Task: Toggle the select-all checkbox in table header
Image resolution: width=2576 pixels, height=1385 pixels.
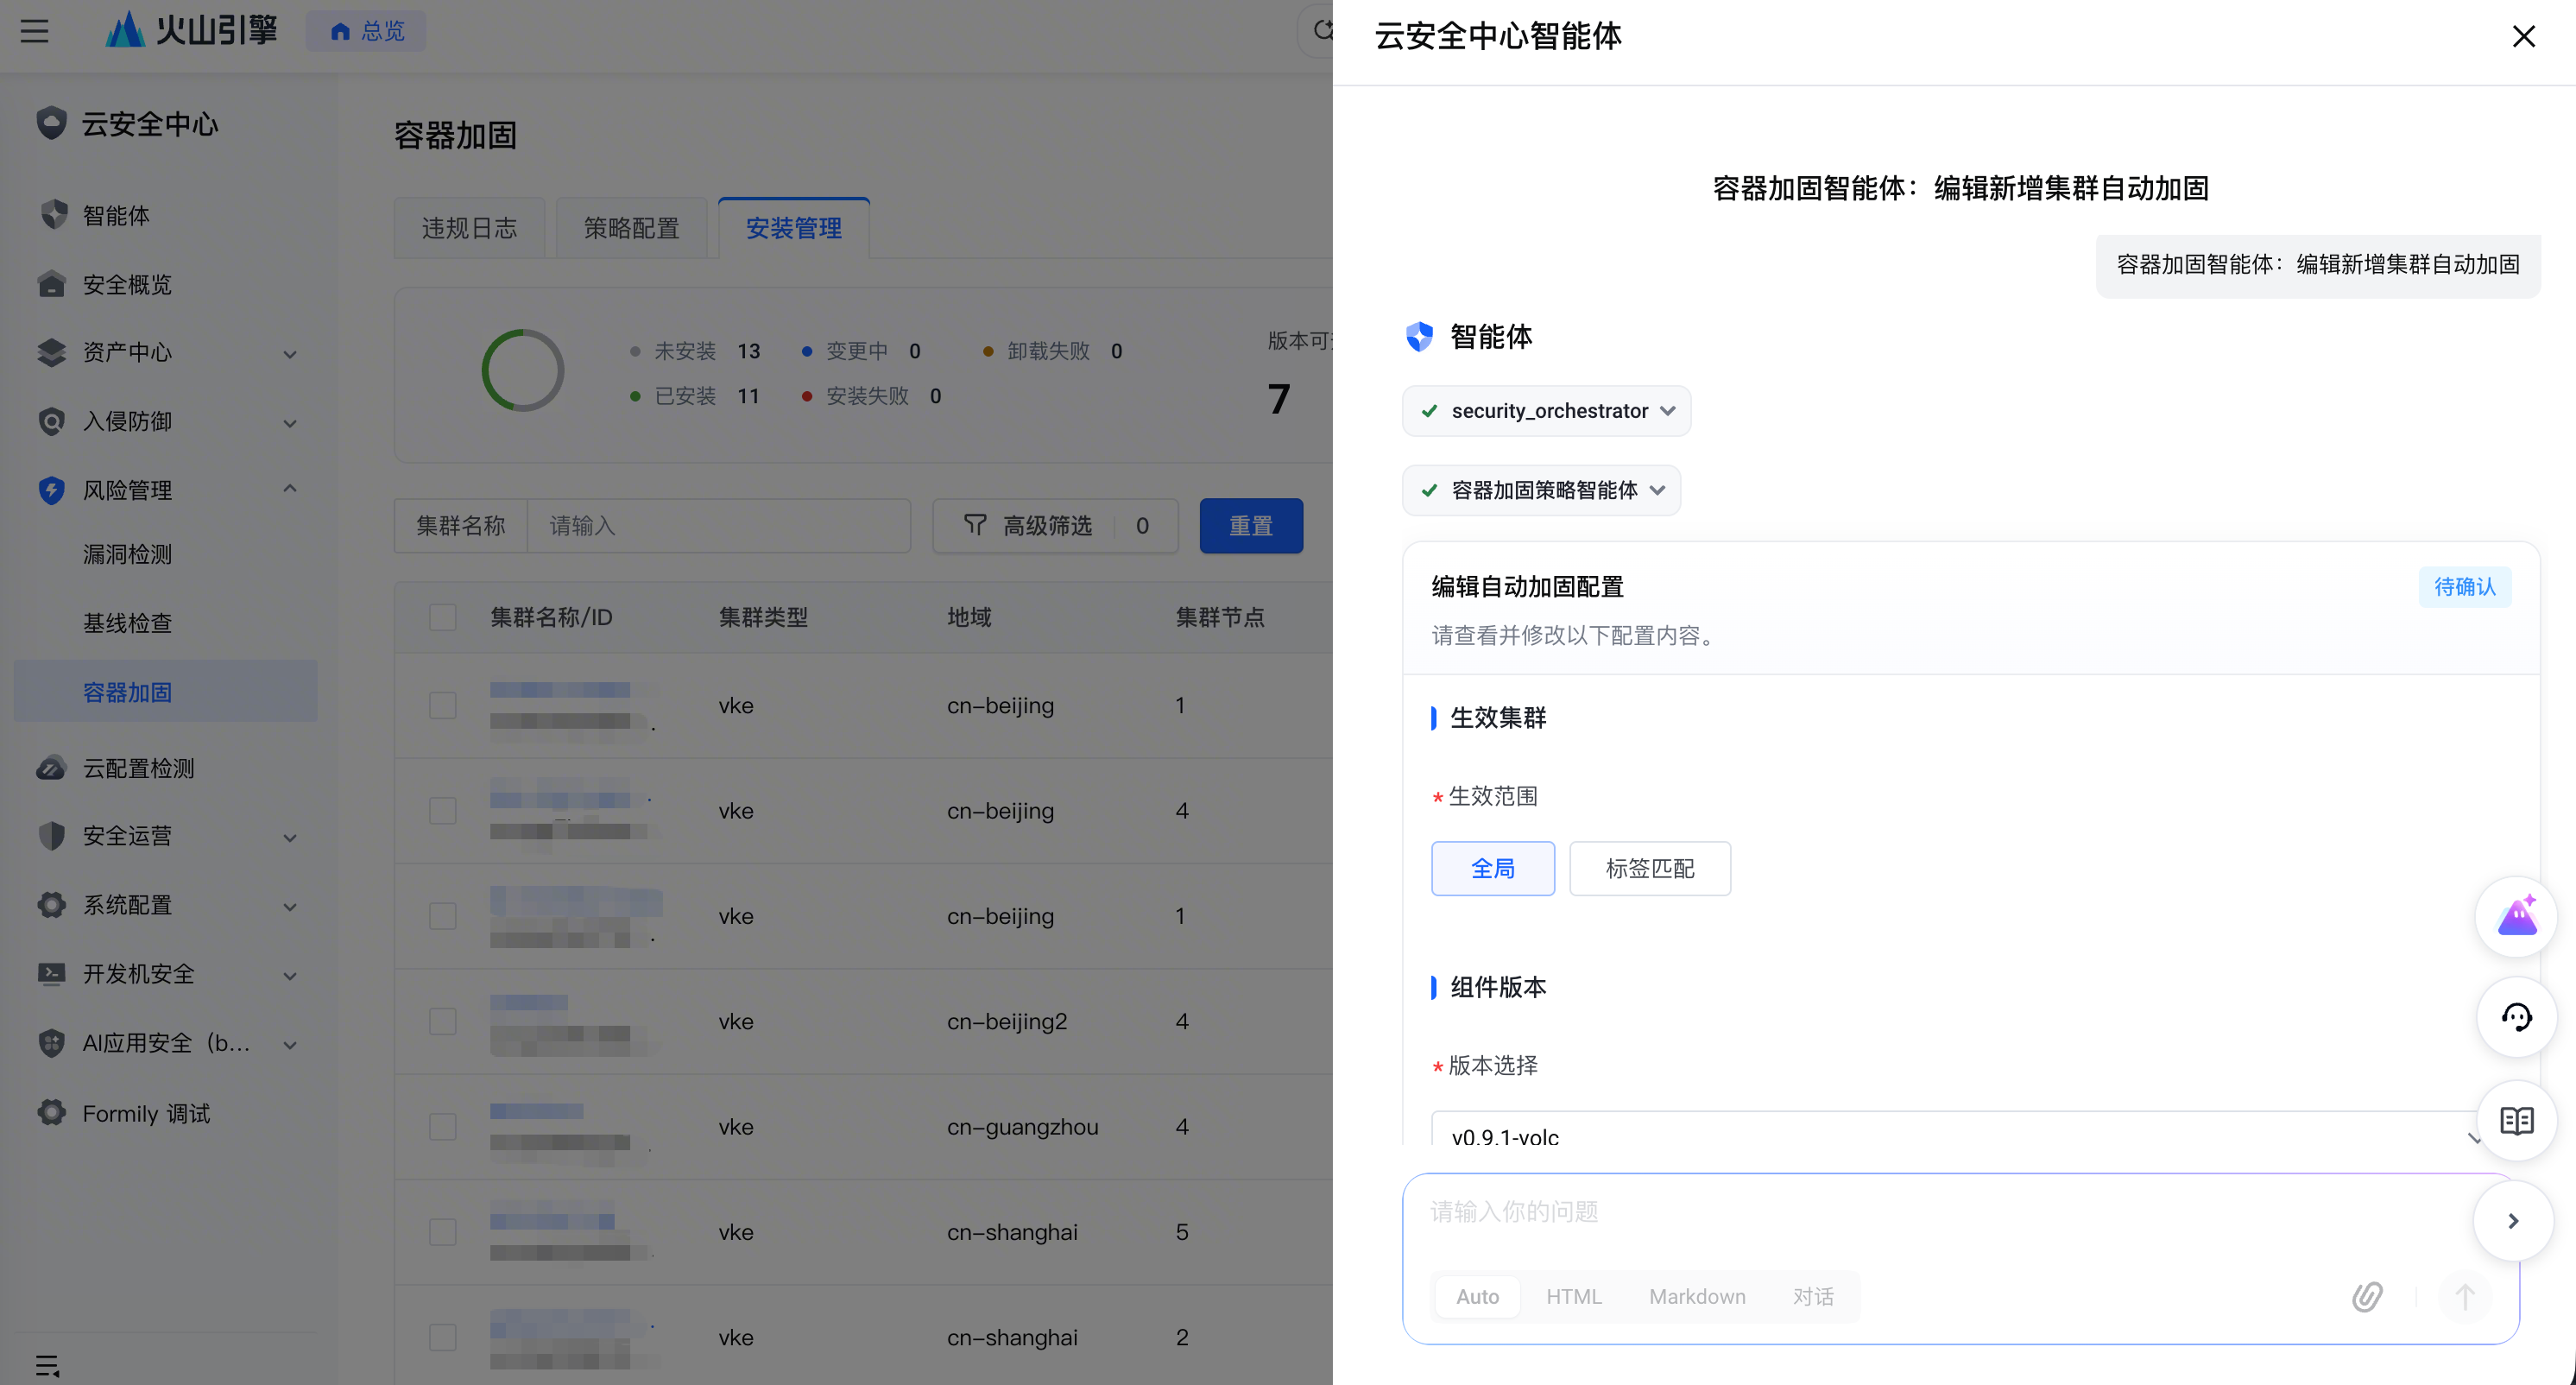Action: (x=443, y=617)
